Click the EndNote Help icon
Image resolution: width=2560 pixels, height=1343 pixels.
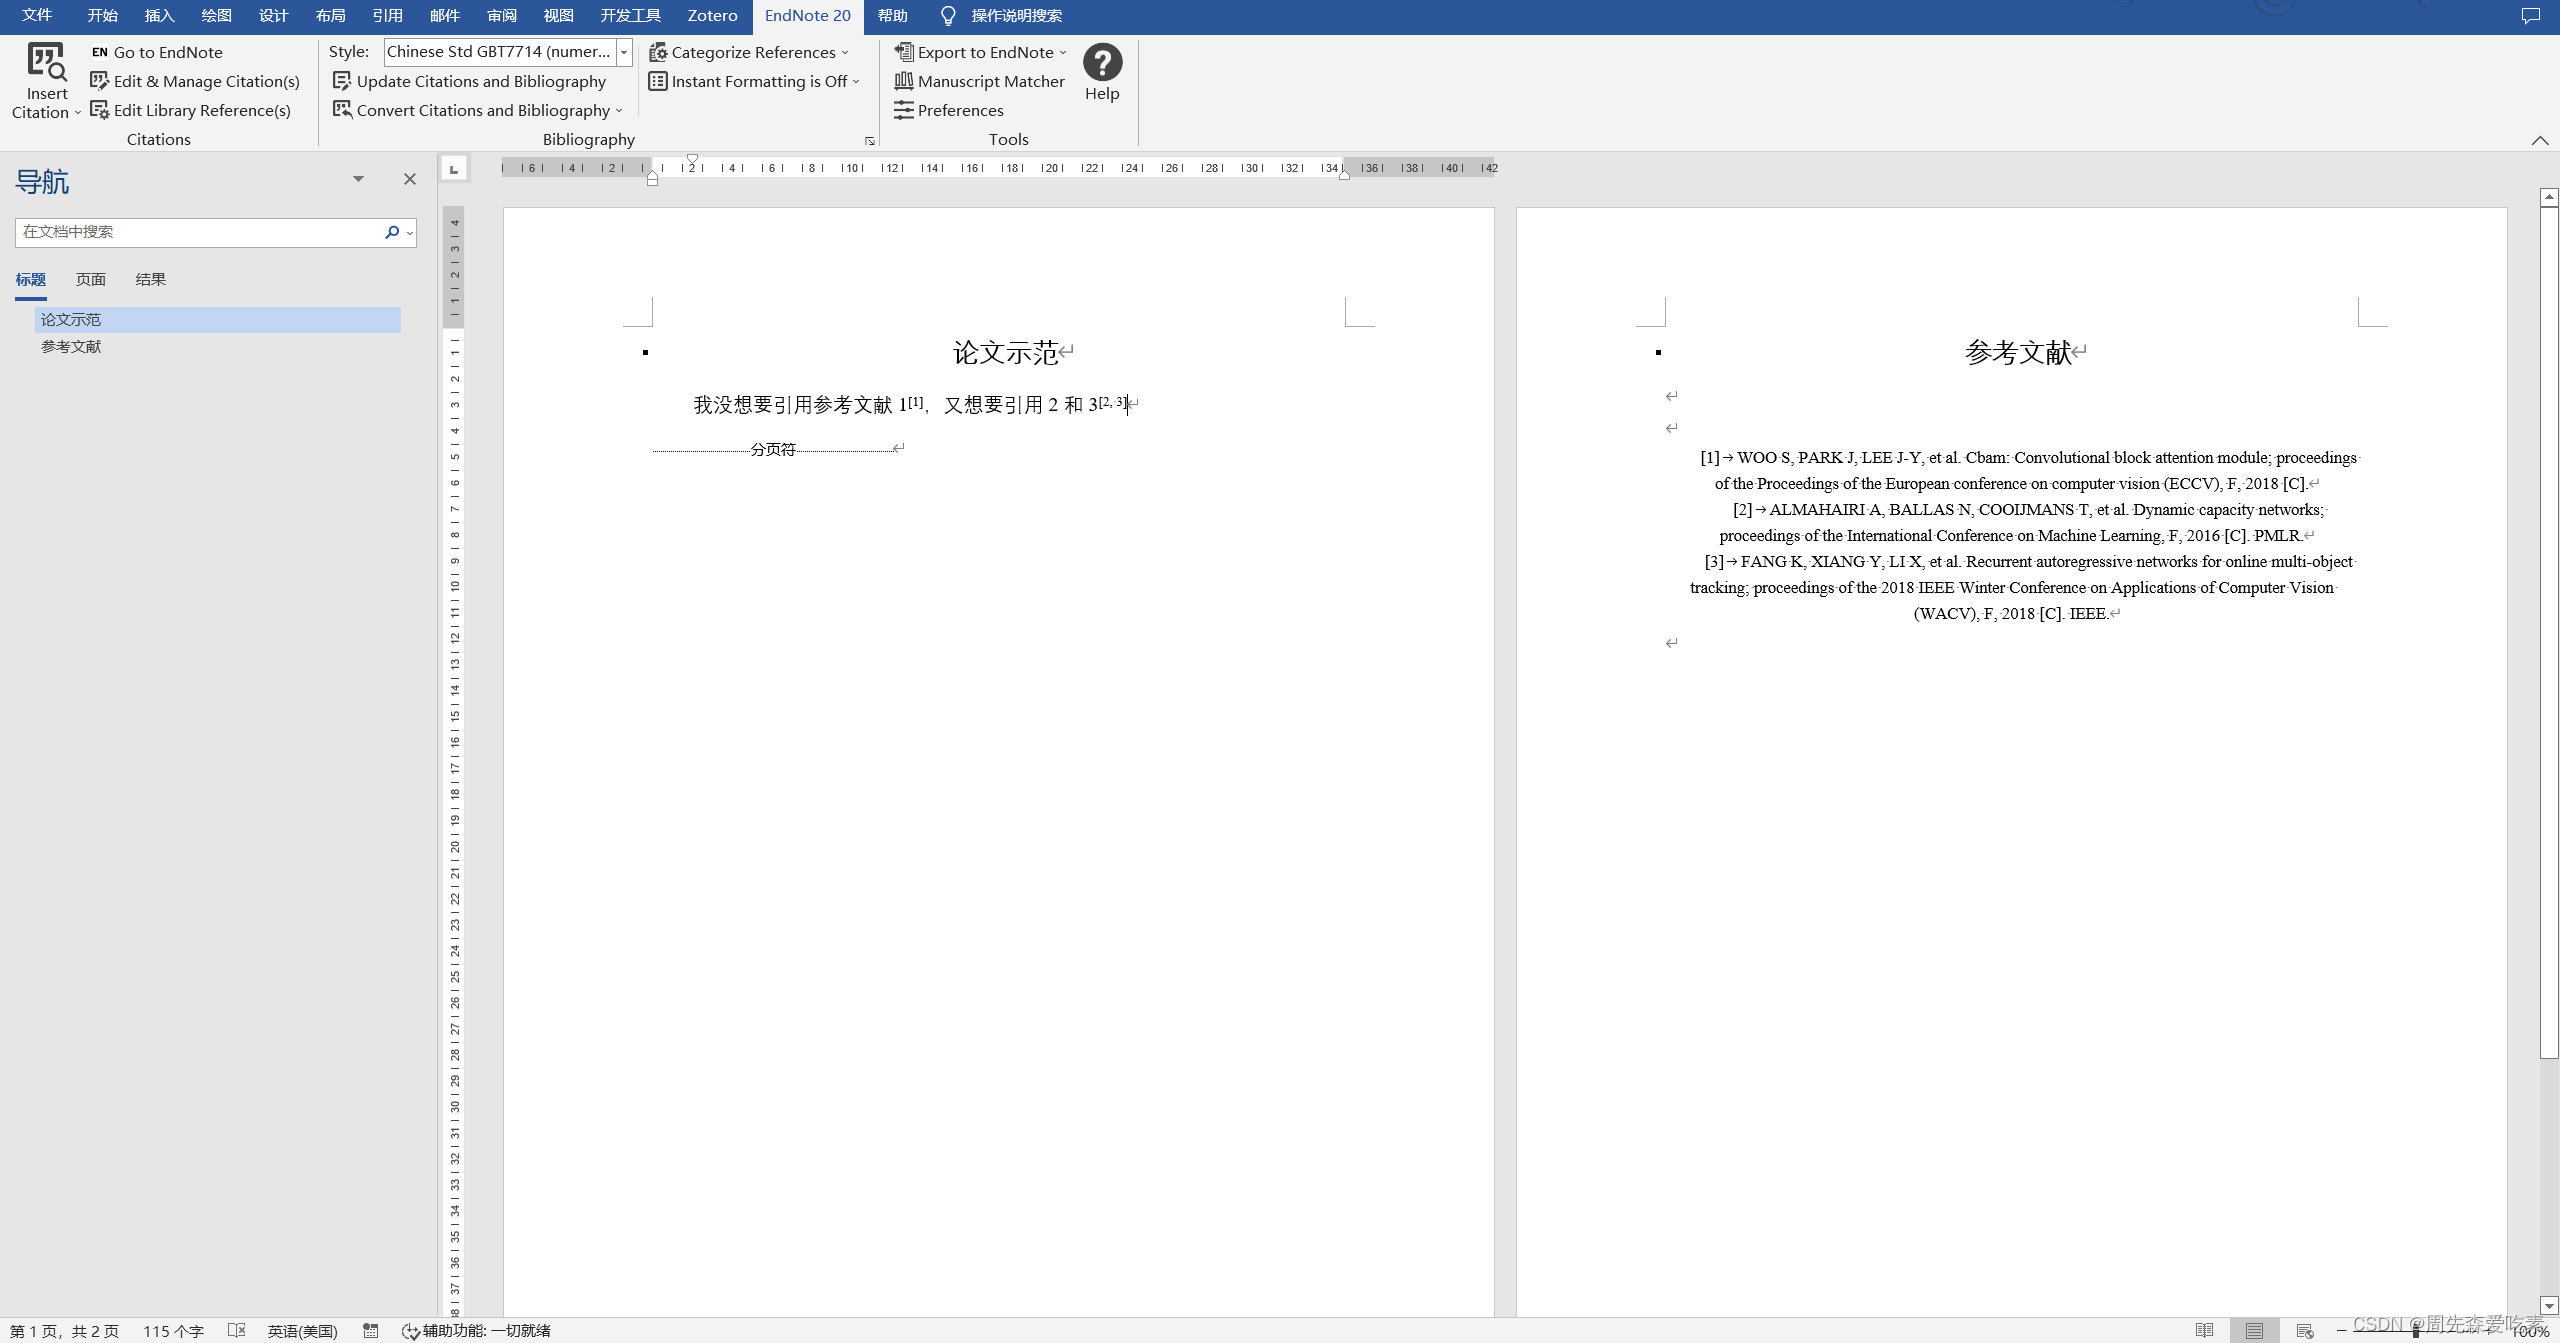(1102, 63)
